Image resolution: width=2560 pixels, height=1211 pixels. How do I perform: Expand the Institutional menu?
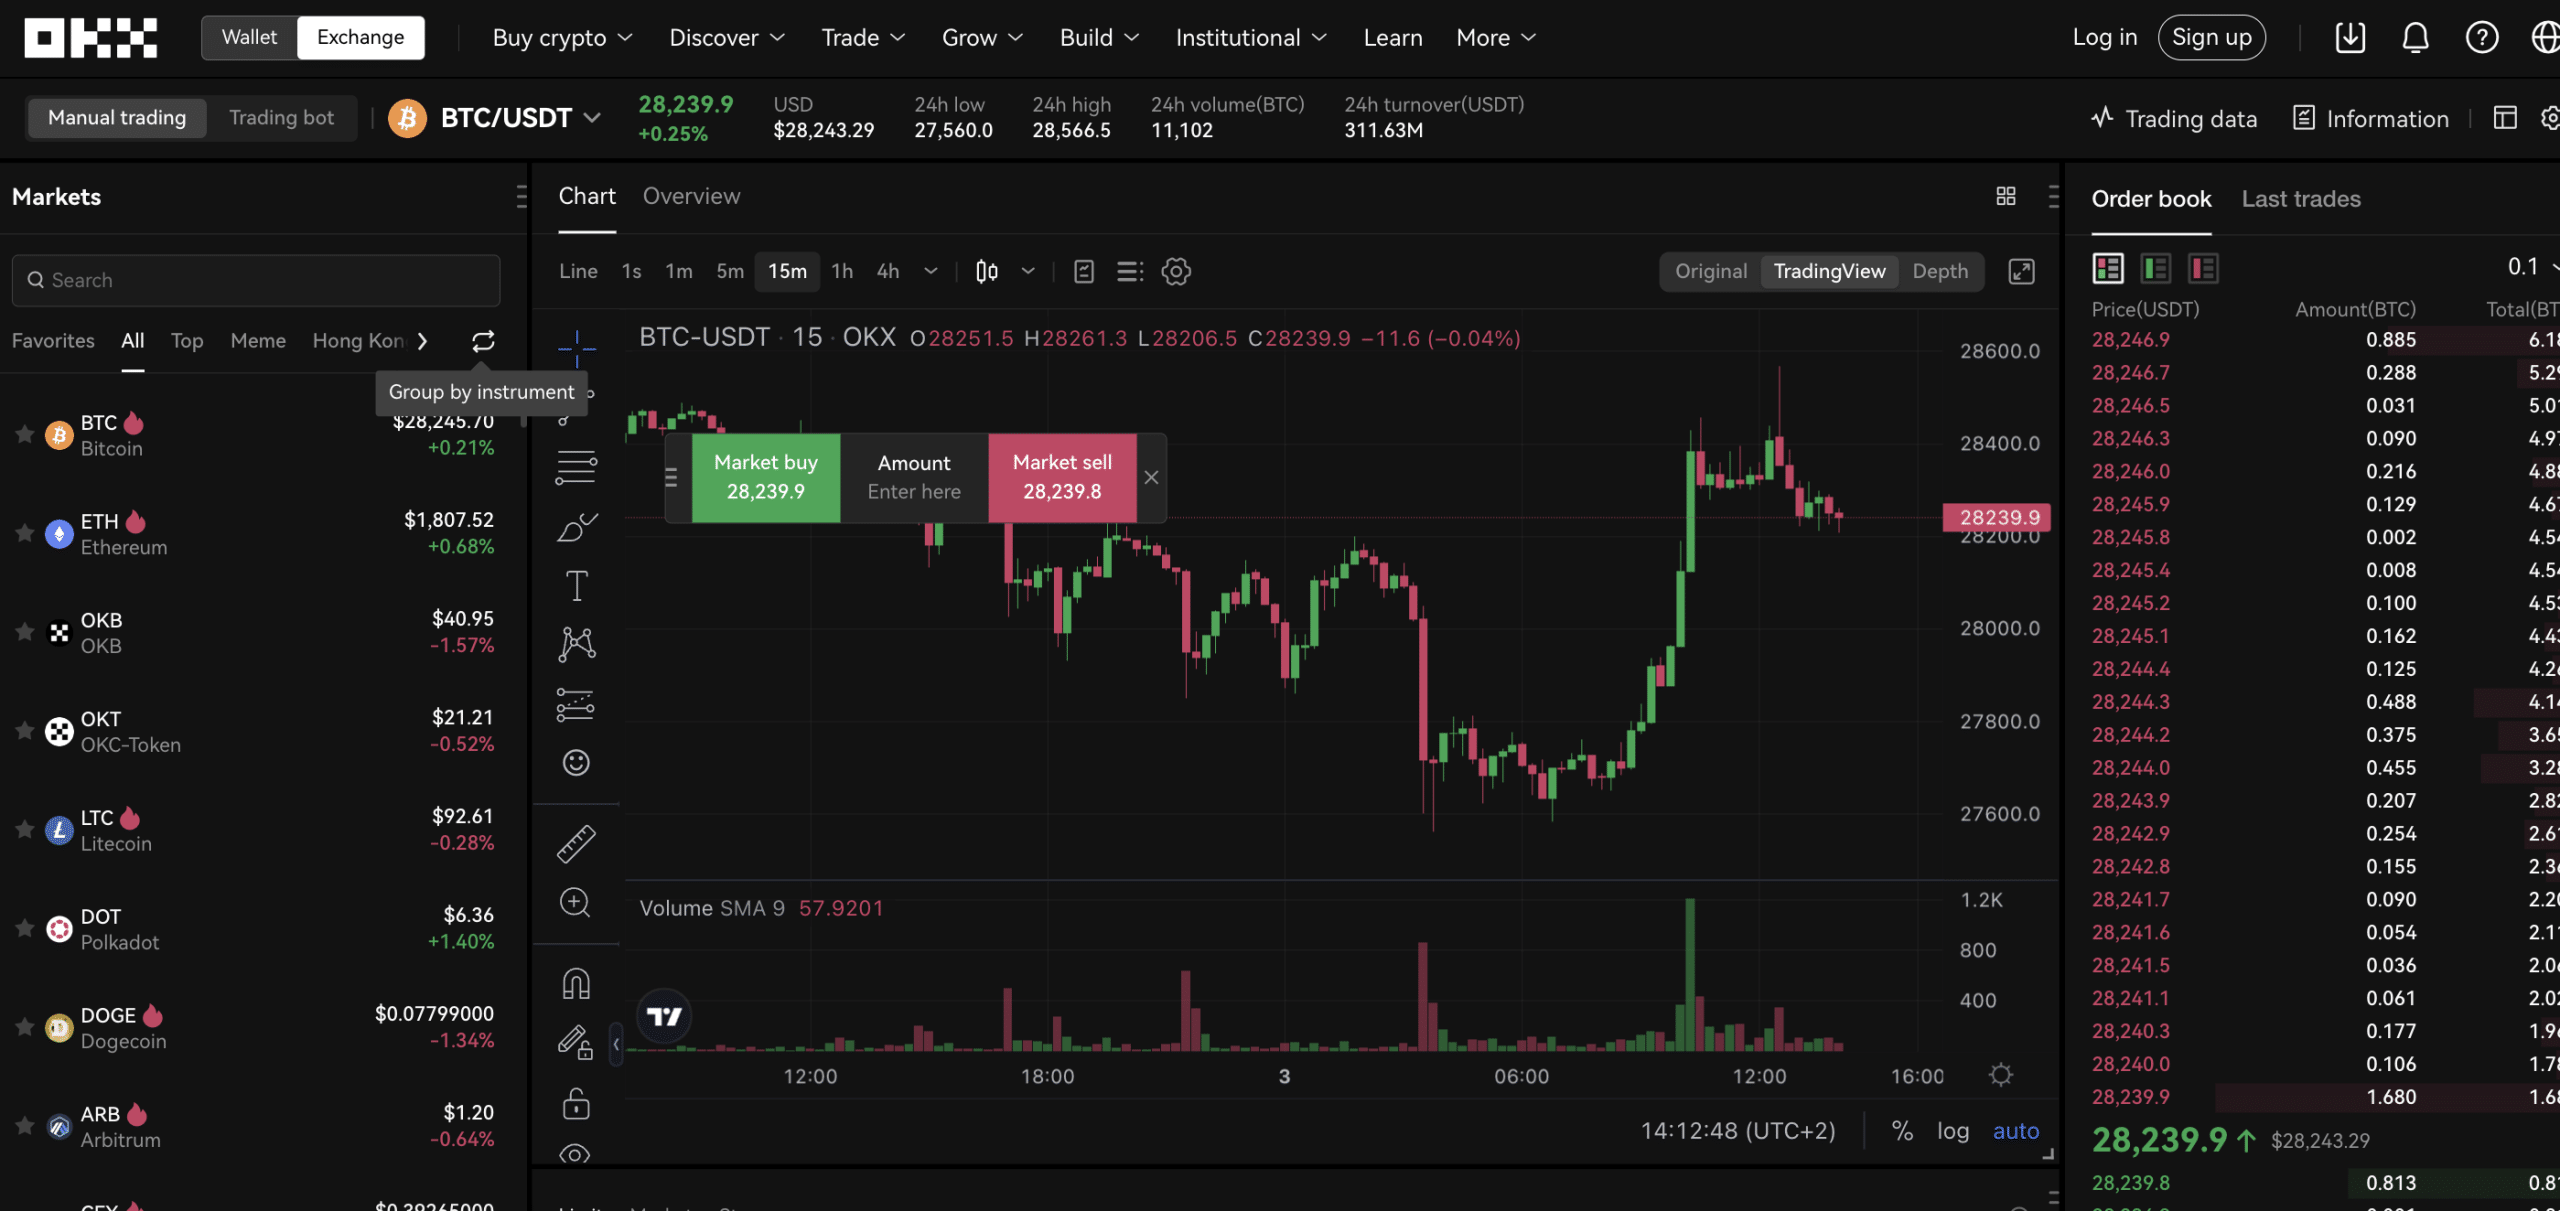(1250, 38)
